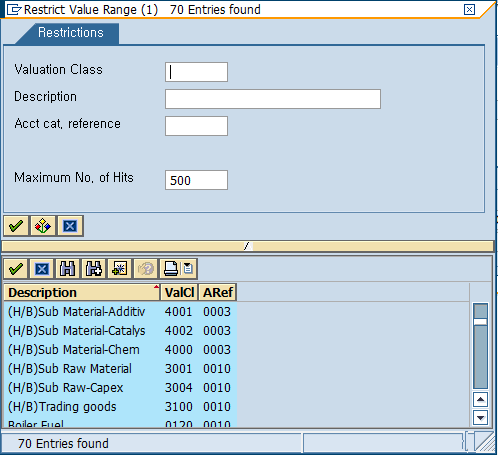Sort by the Description column header
Viewport: 498px width, 455px height.
82,292
